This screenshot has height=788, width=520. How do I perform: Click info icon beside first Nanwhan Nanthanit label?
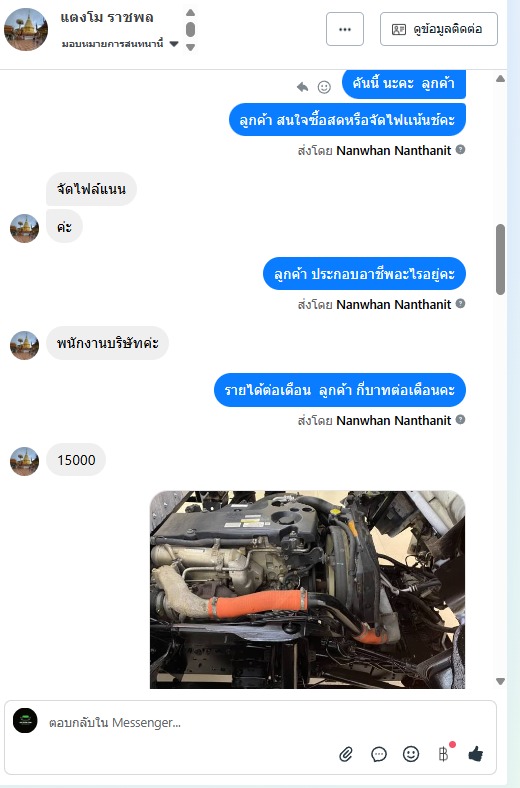(x=460, y=149)
